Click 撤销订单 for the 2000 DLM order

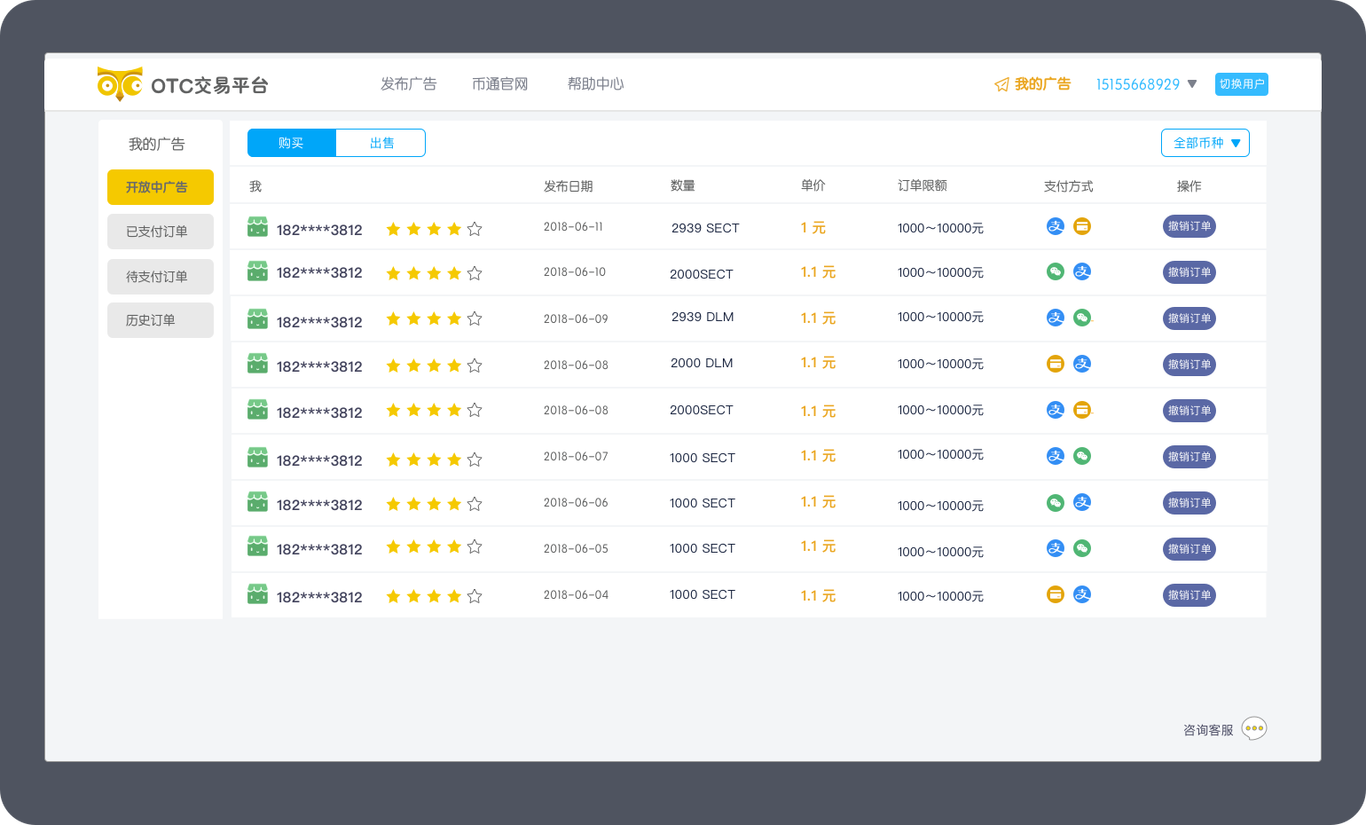pos(1189,364)
